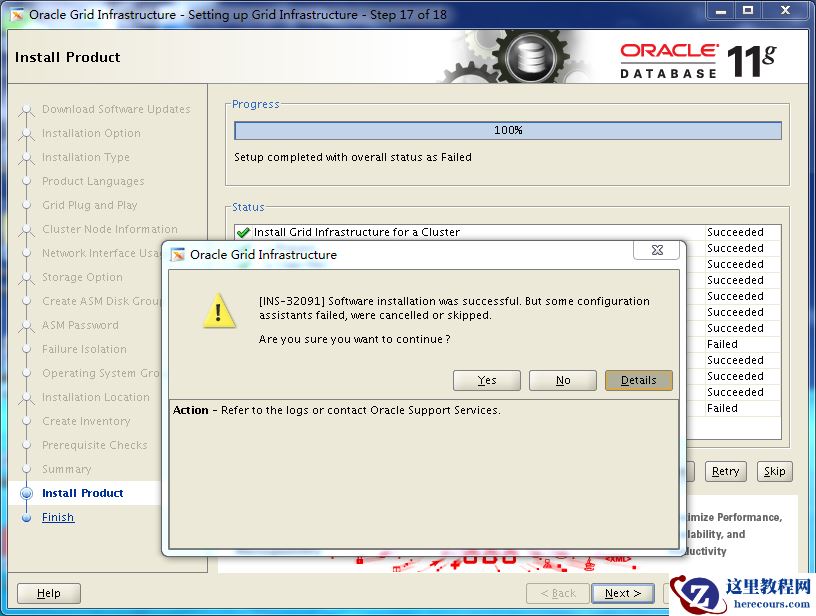Select the Install Product step
816x616 pixels.
coord(82,493)
